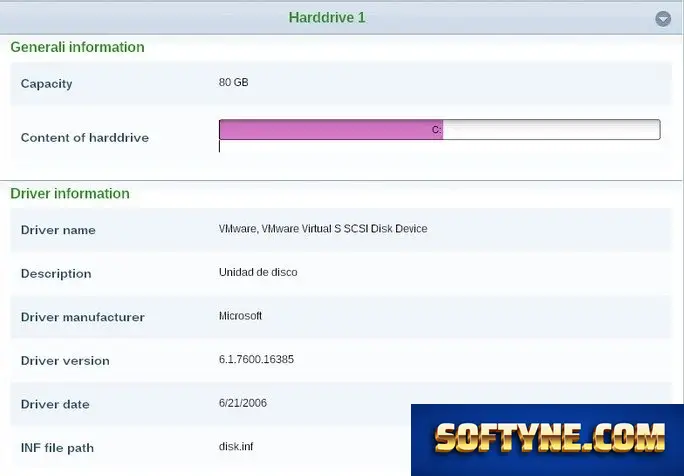684x476 pixels.
Task: Click the Harddrive 1 header title
Action: tap(327, 17)
